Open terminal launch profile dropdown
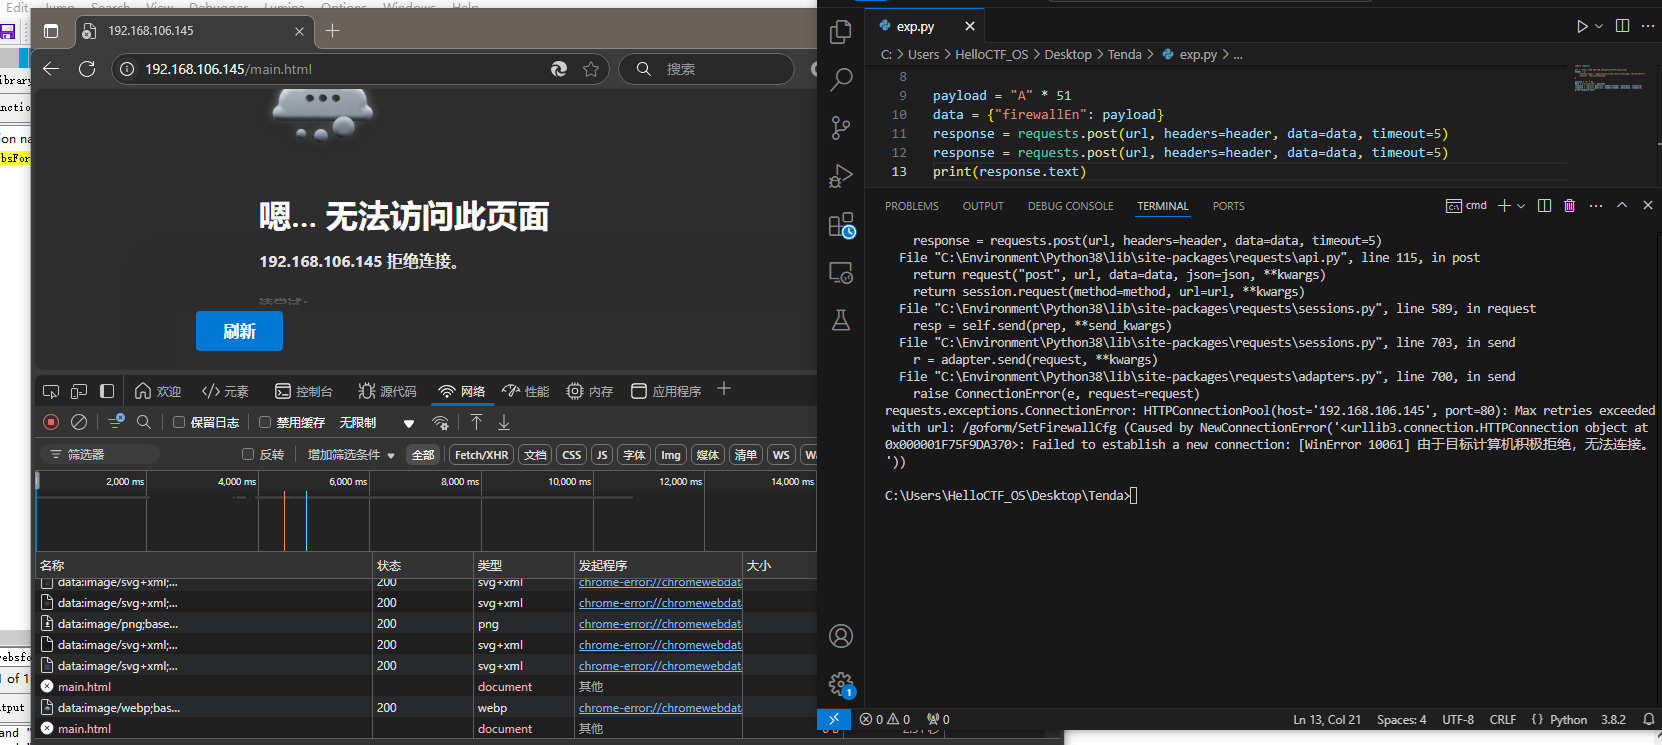The height and width of the screenshot is (745, 1662). (x=1521, y=206)
